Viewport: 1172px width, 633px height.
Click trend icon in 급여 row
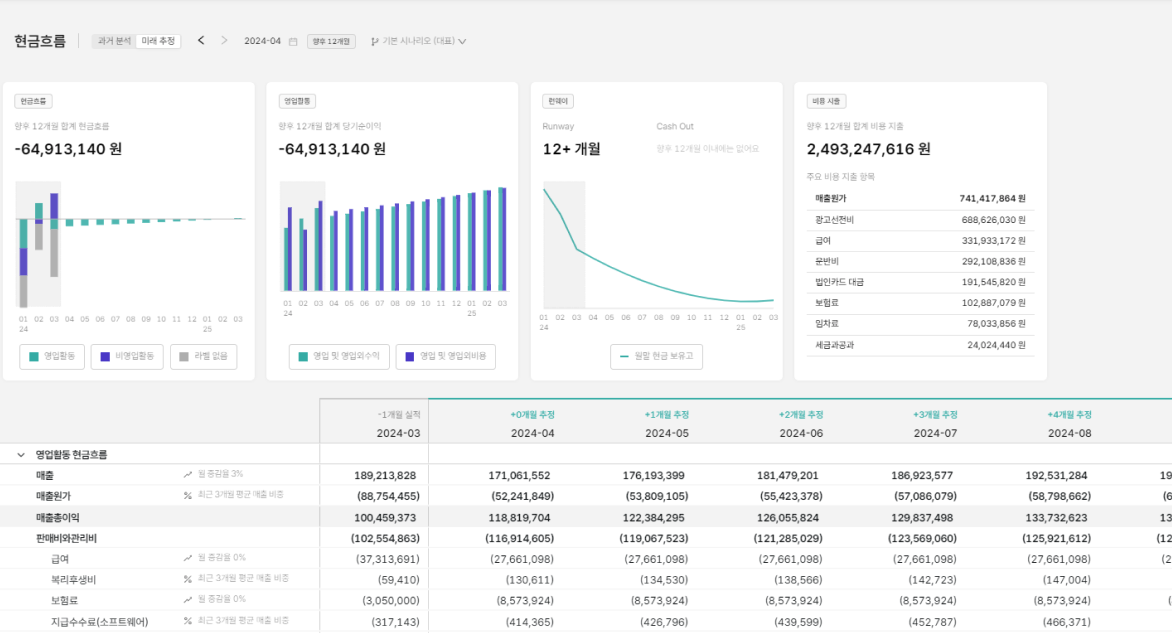pyautogui.click(x=188, y=558)
